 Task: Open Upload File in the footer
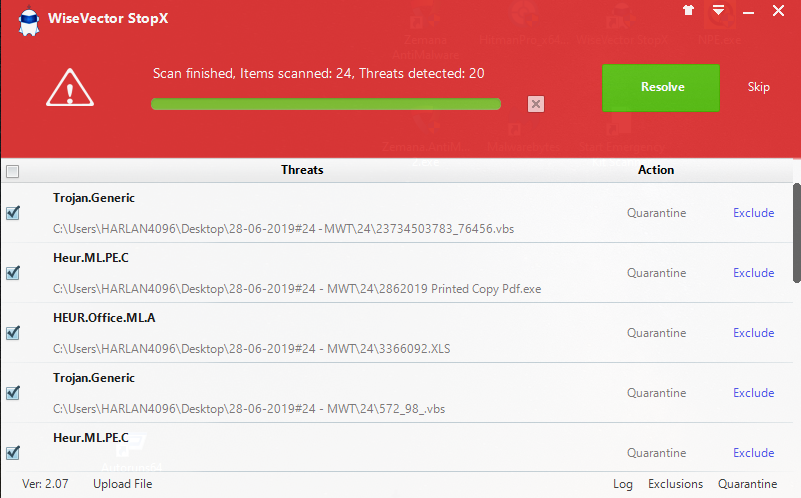(123, 484)
